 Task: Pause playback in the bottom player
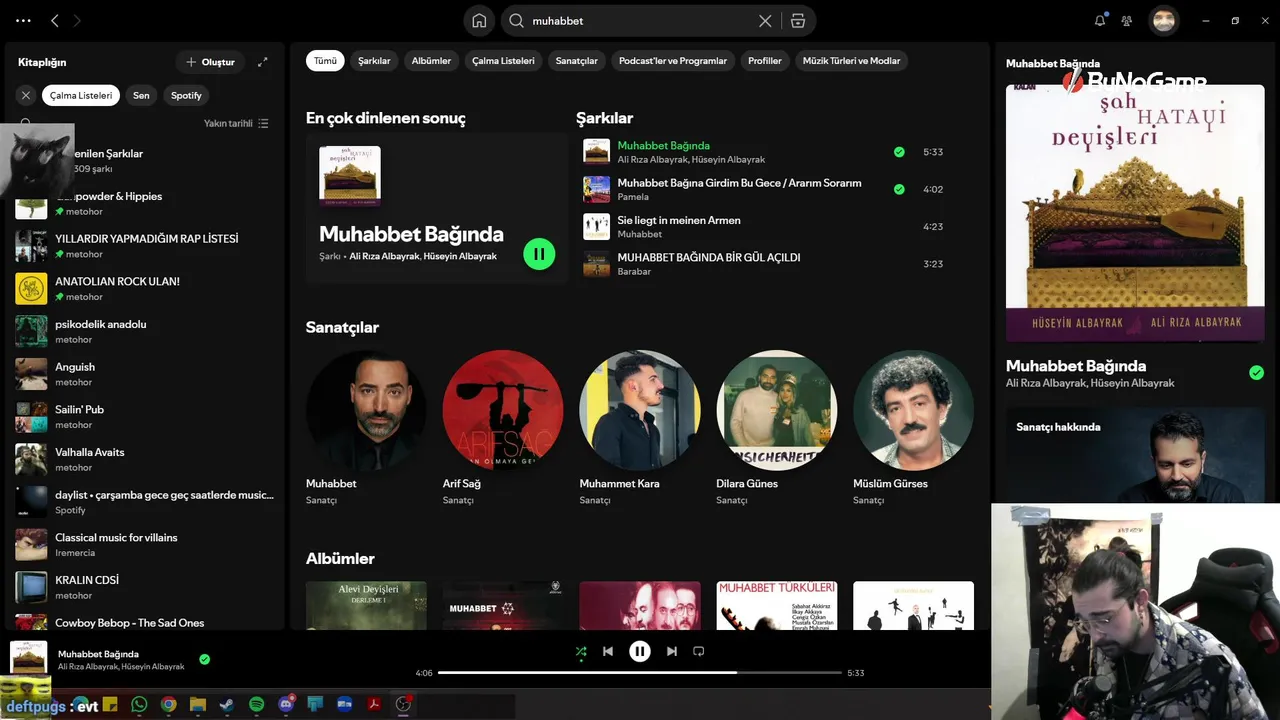coord(640,651)
